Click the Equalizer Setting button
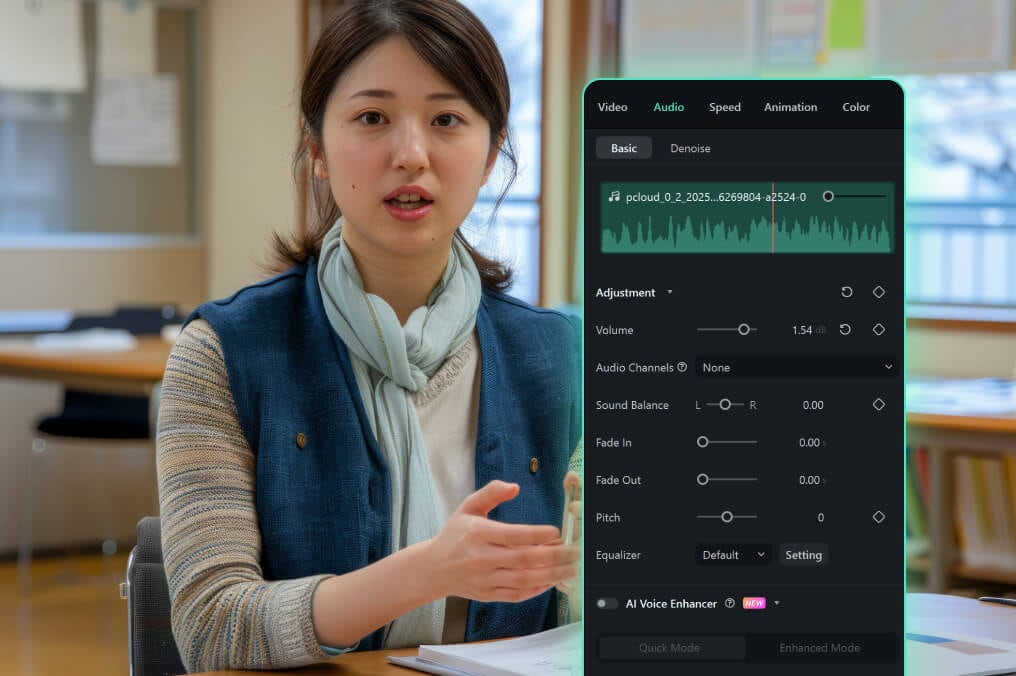Screen dimensions: 1016x676 point(803,554)
